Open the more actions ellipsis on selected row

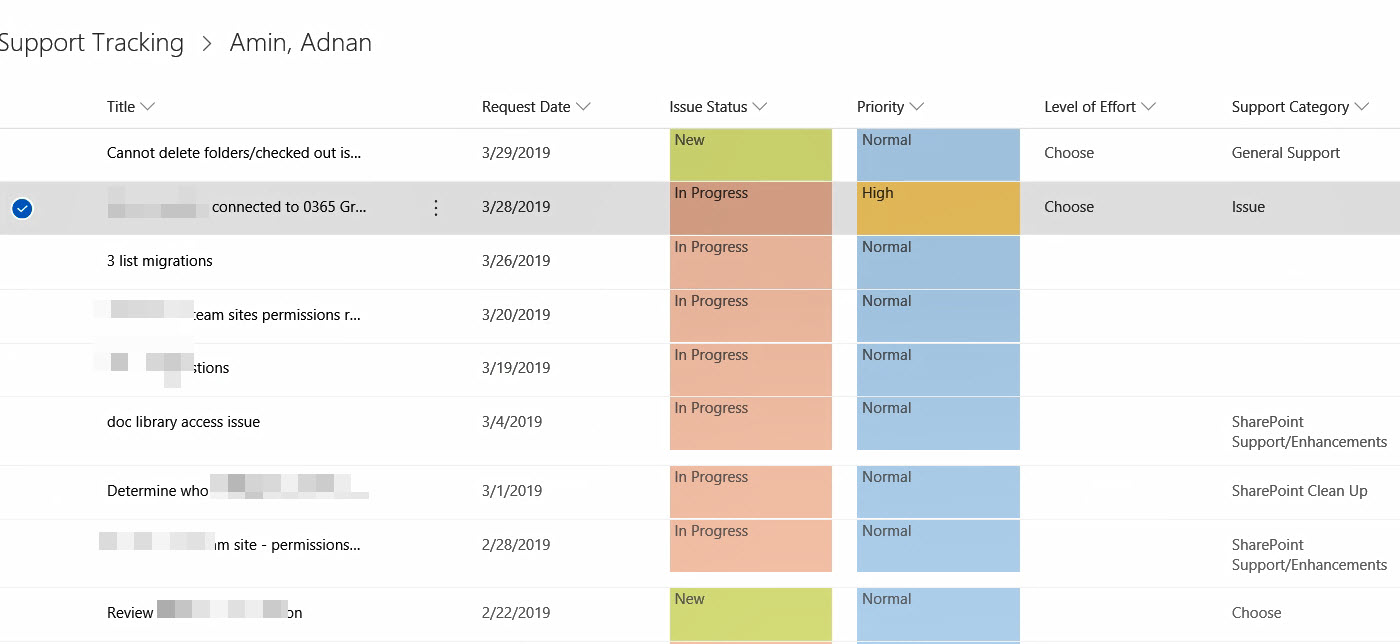coord(435,207)
